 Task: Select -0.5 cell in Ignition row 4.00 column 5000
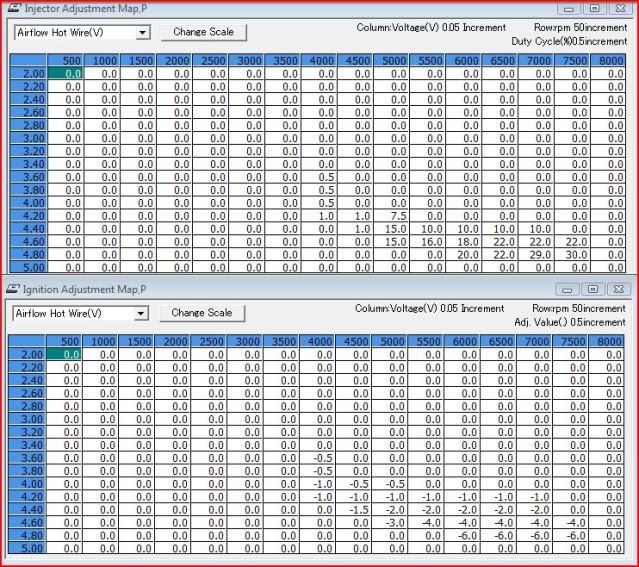coord(389,483)
